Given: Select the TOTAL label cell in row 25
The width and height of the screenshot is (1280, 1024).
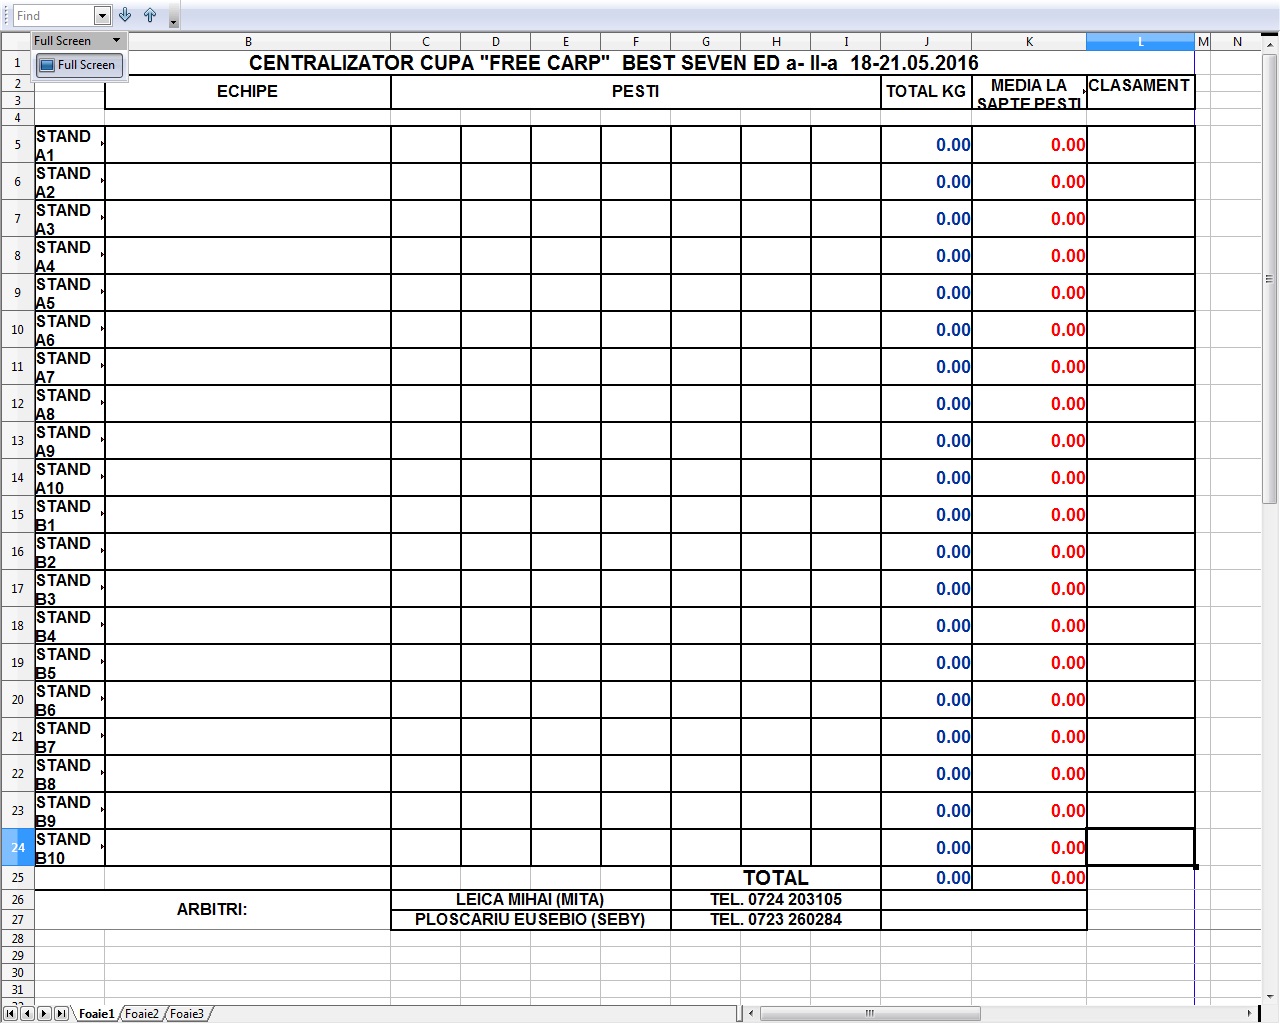Looking at the screenshot, I should click(x=776, y=878).
